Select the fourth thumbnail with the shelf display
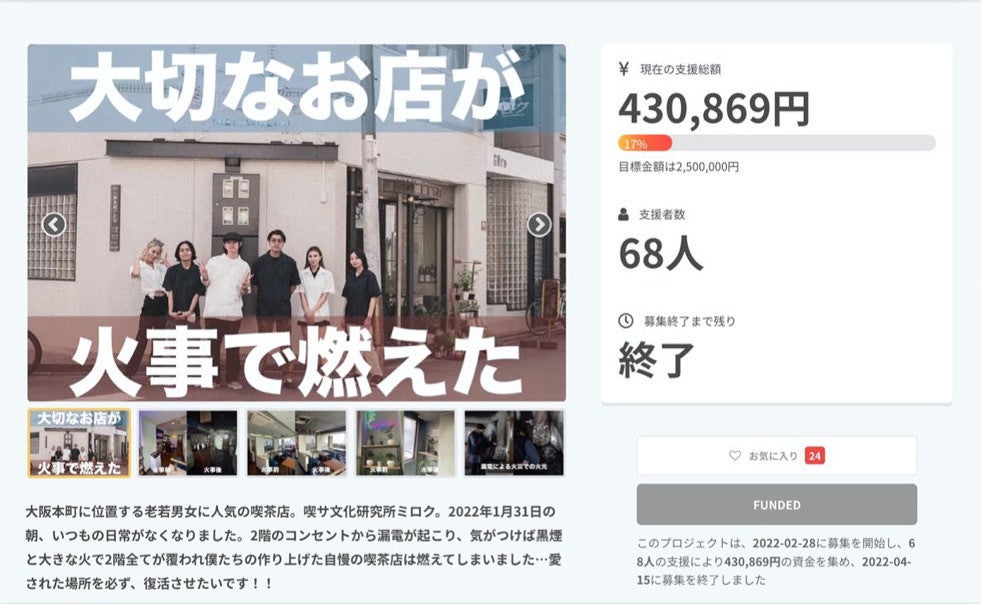 coord(405,443)
